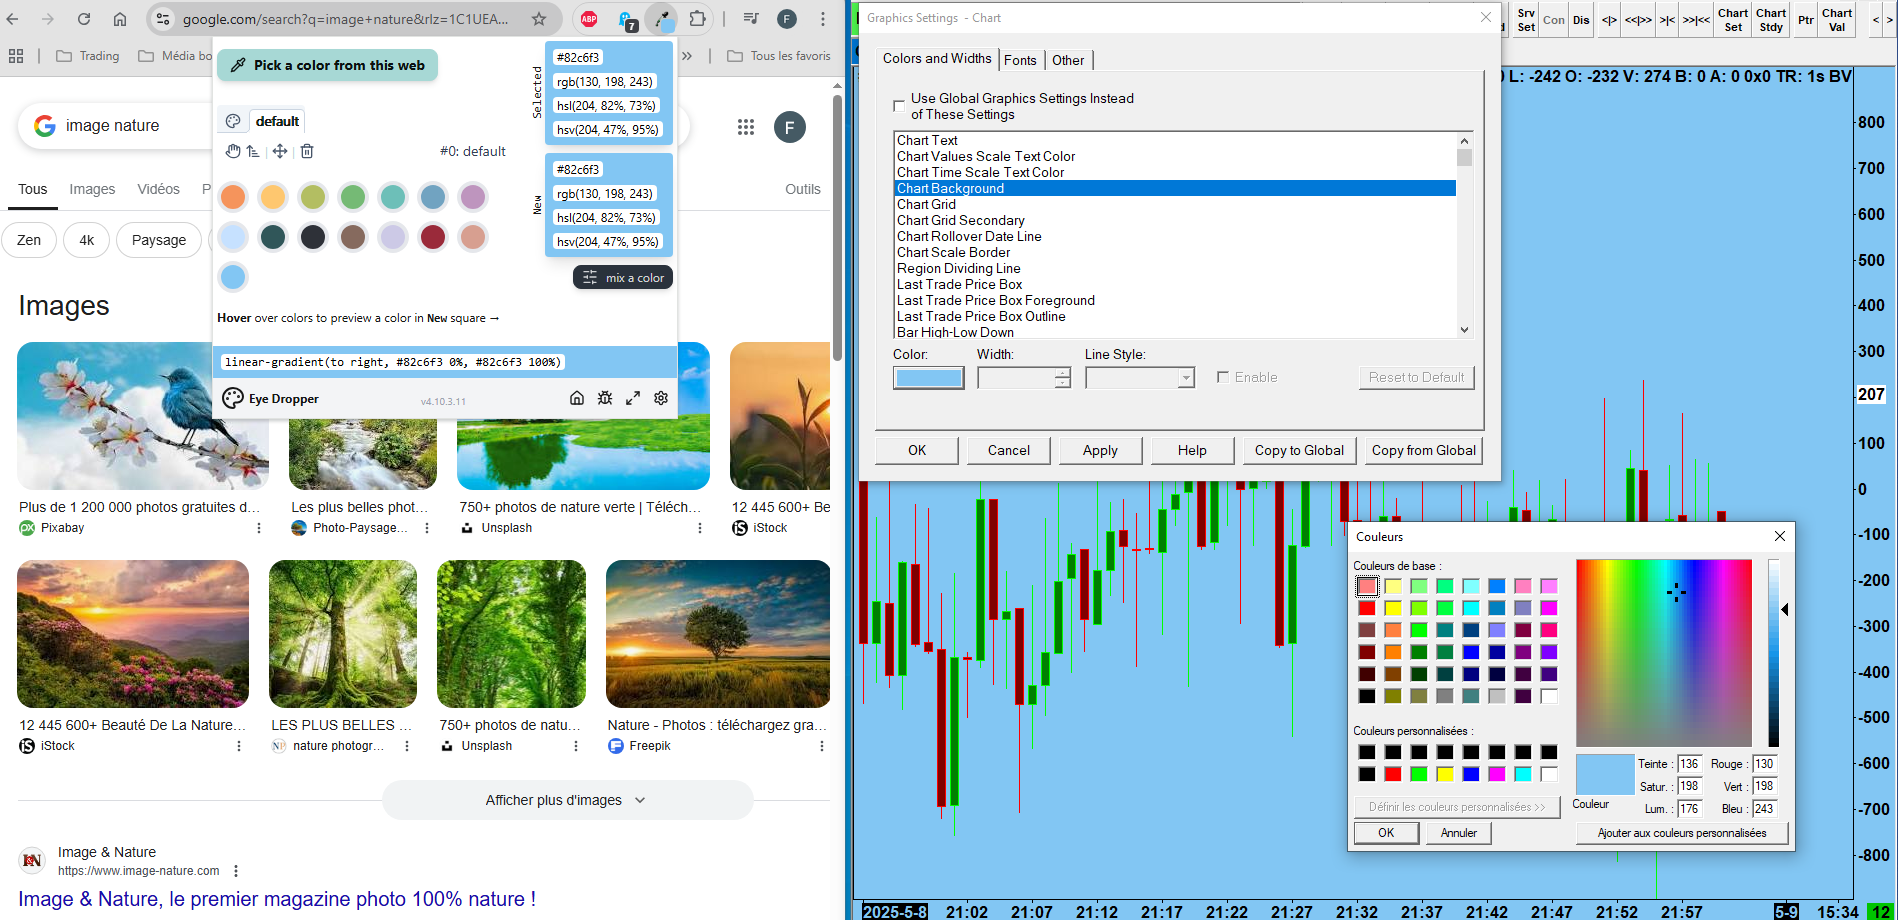Click the Srv Set toolbar button
This screenshot has height=920, width=1898.
click(1526, 20)
